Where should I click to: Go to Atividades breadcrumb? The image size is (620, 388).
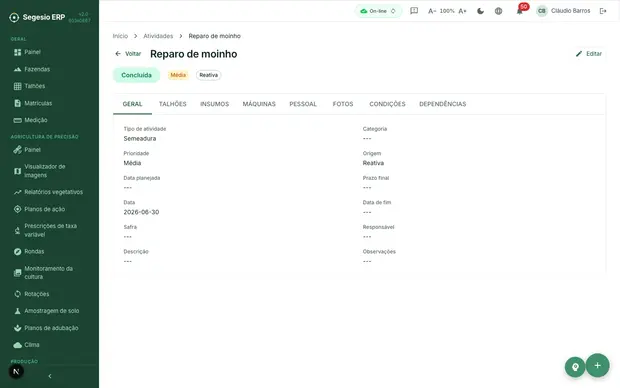(x=158, y=36)
